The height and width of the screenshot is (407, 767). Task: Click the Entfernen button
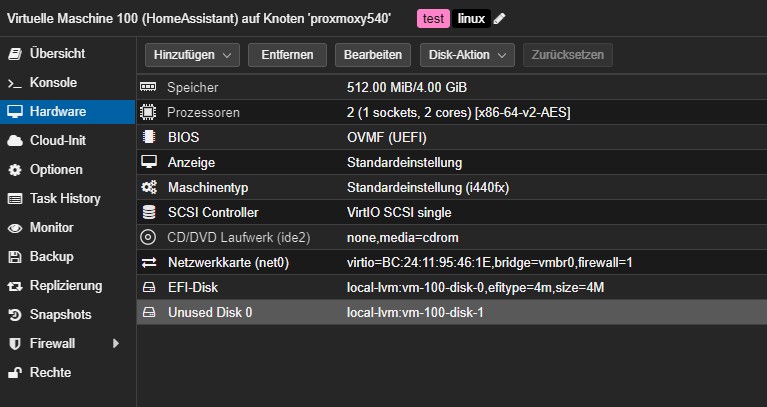tap(287, 55)
